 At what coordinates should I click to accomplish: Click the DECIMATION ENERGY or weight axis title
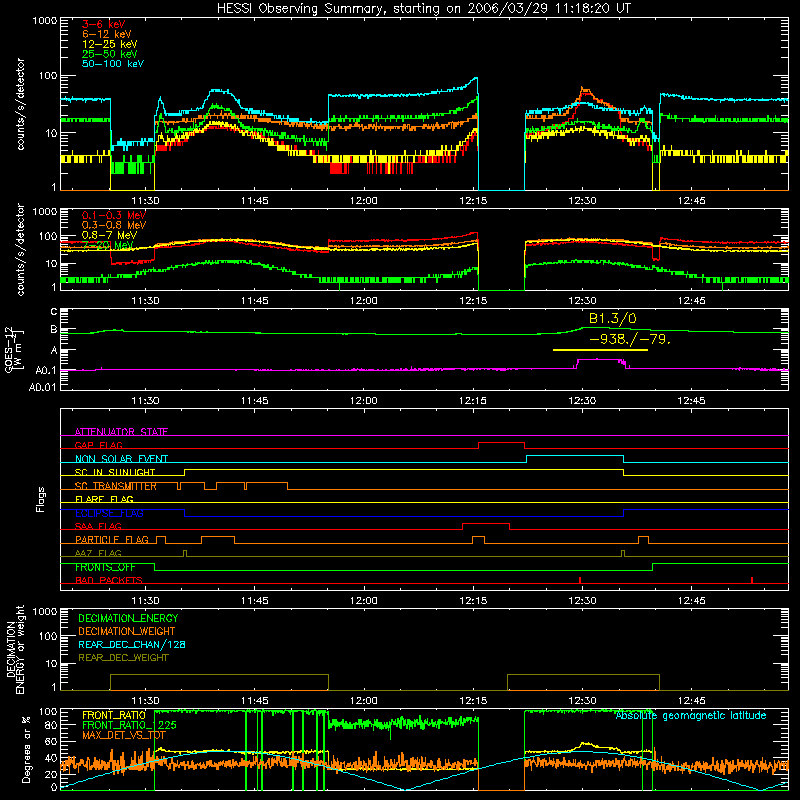[x=15, y=650]
